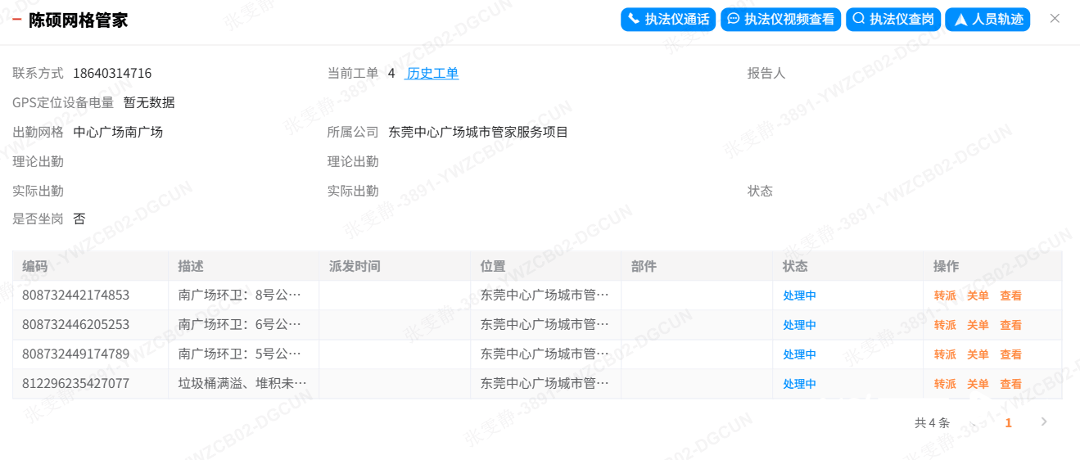Image resolution: width=1080 pixels, height=460 pixels.
Task: Click 查看 for order 812296235427077
Action: tap(1011, 384)
